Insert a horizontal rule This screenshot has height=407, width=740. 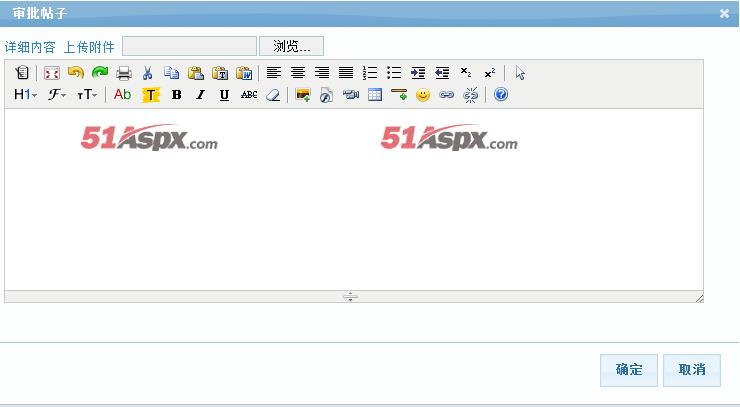pyautogui.click(x=399, y=94)
